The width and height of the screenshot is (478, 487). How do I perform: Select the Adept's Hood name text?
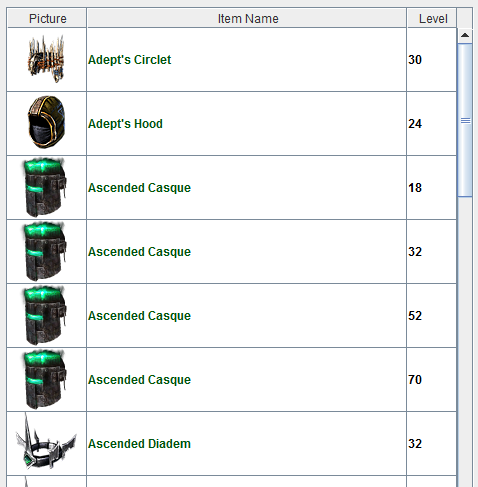click(x=125, y=124)
